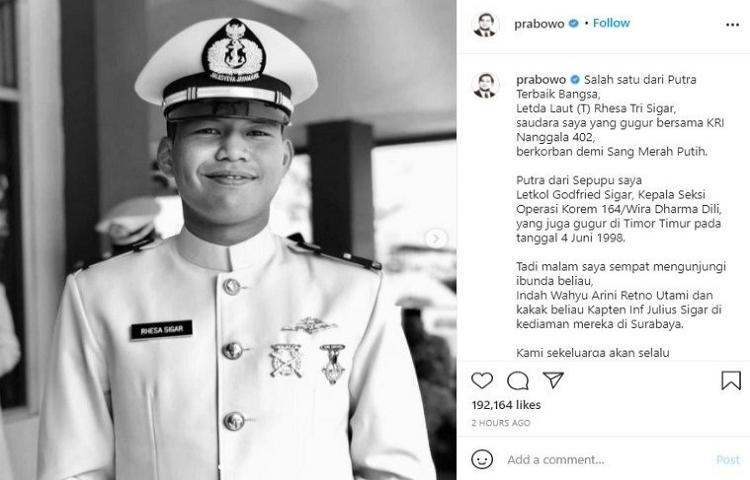The height and width of the screenshot is (480, 750).
Task: Click the 2 HOURS AGO timestamp
Action: pos(501,423)
